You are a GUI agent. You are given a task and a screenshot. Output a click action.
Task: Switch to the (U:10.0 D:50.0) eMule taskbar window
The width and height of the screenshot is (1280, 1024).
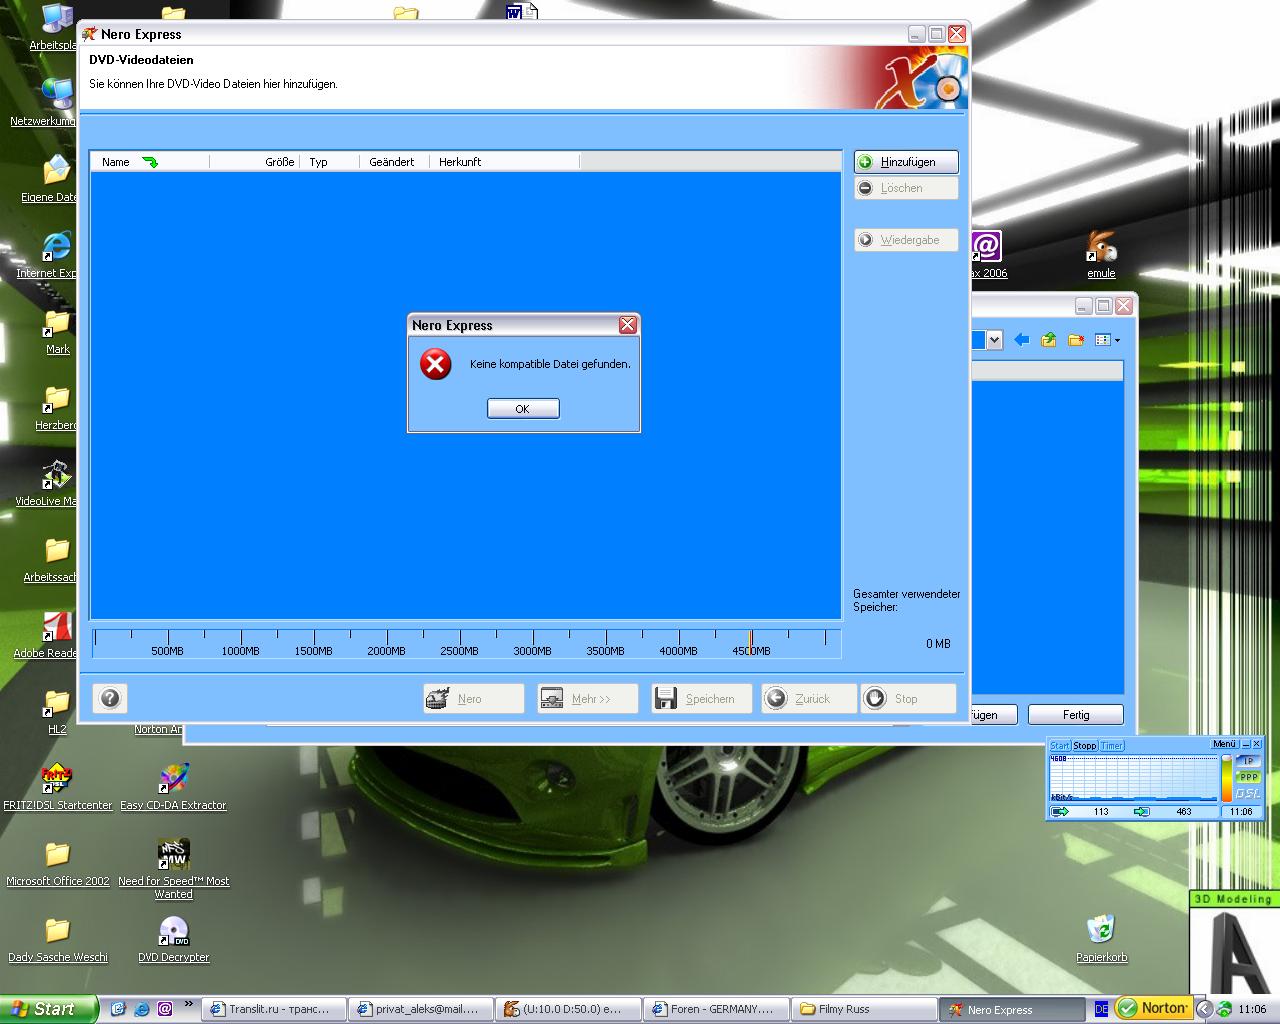[569, 1009]
